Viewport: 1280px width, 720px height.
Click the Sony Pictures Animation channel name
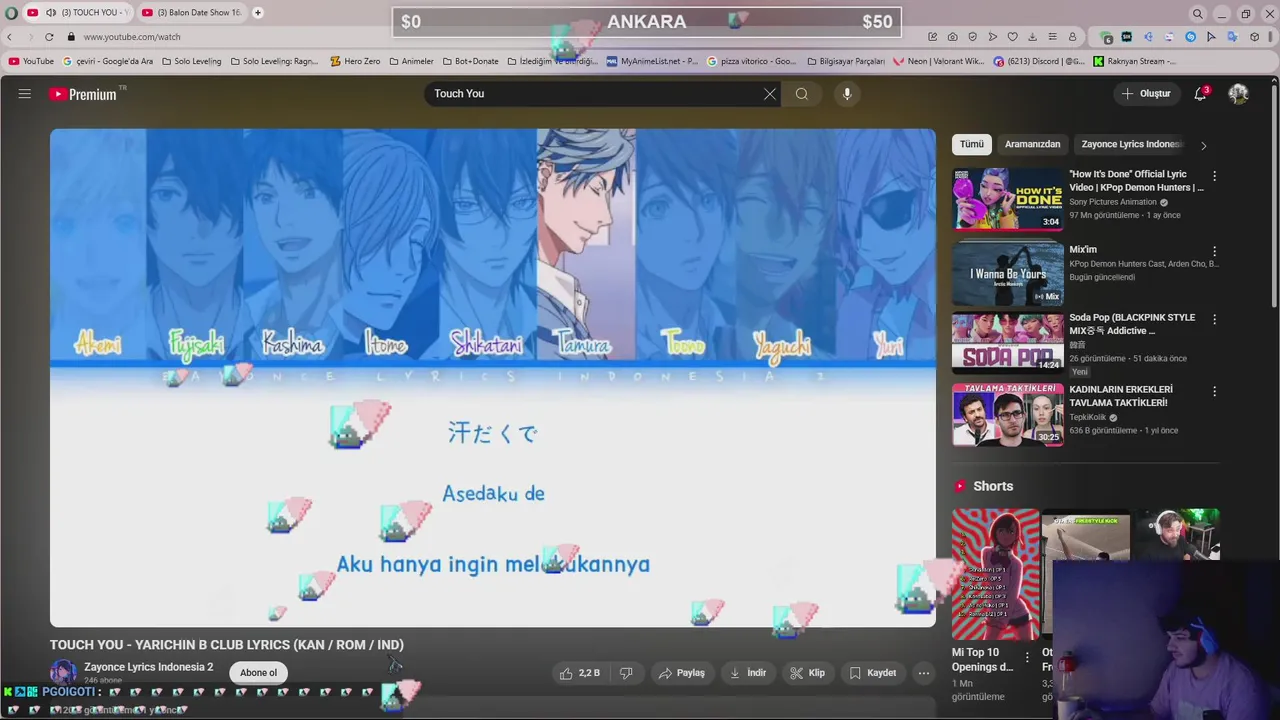1113,202
